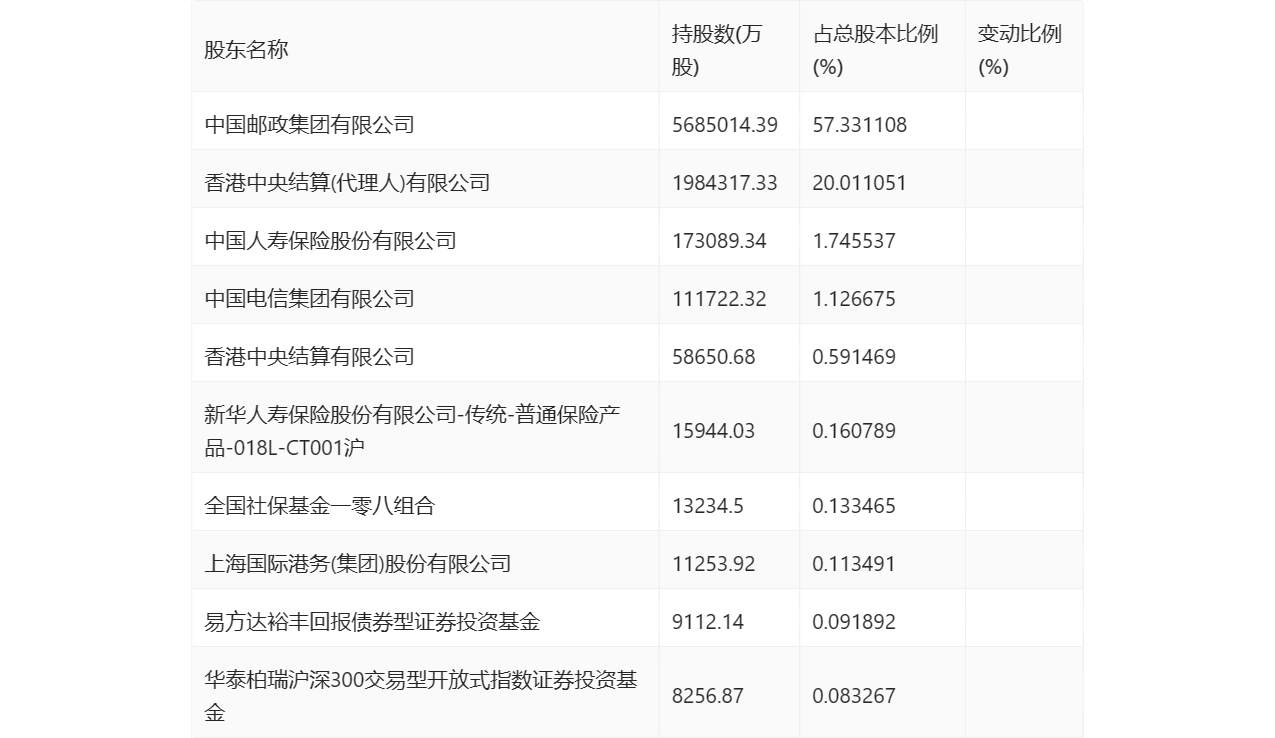
Task: Click holdings value 15944.03
Action: (714, 431)
